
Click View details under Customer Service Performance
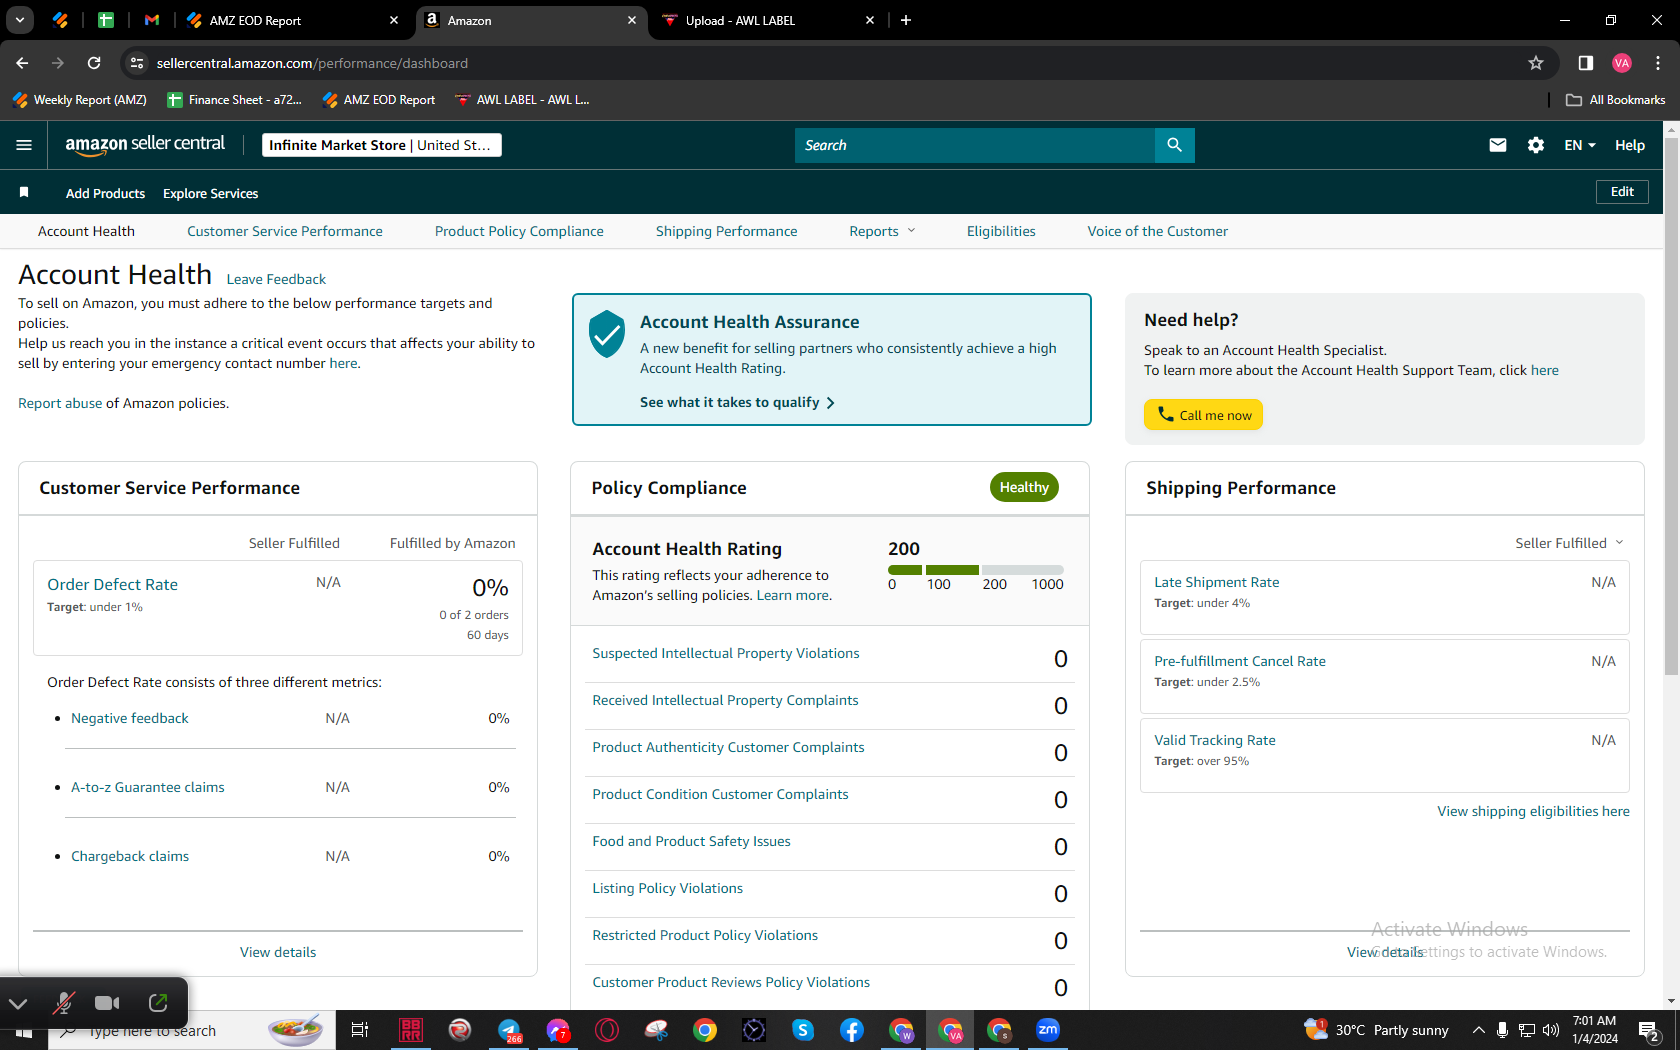(278, 952)
